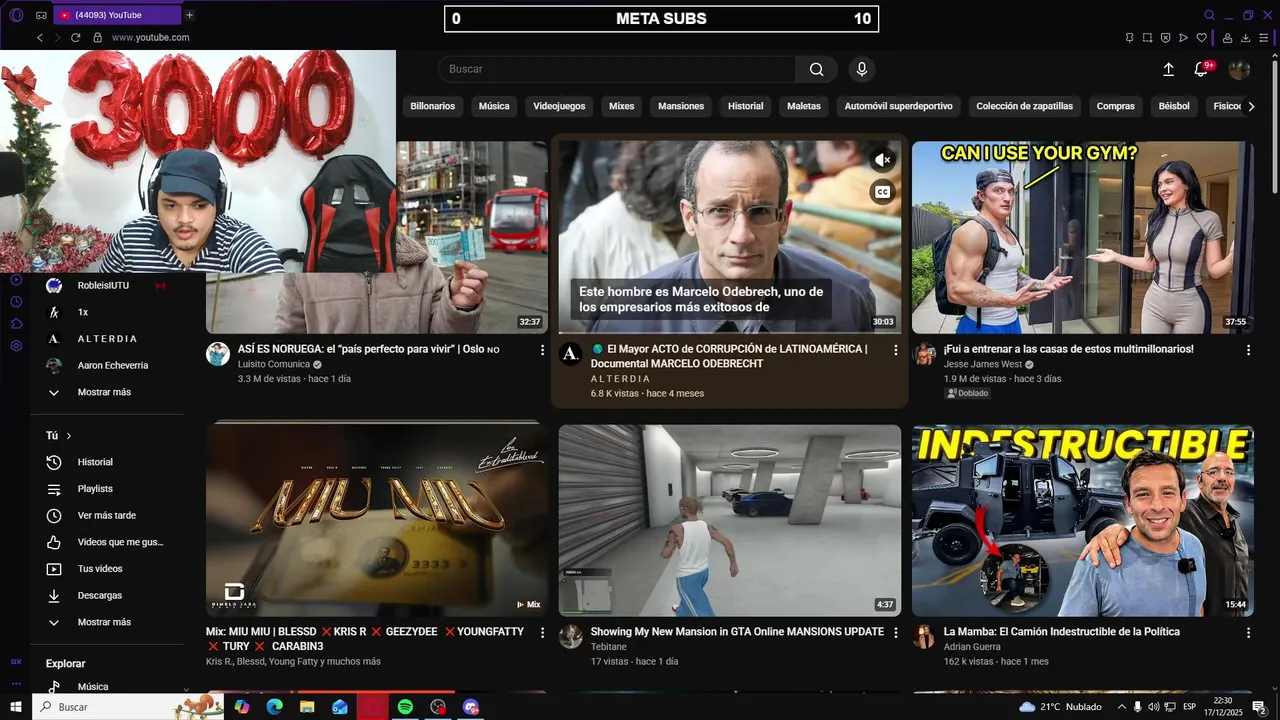Play the GTA Online mansion thumbnail
The height and width of the screenshot is (720, 1280).
click(730, 521)
